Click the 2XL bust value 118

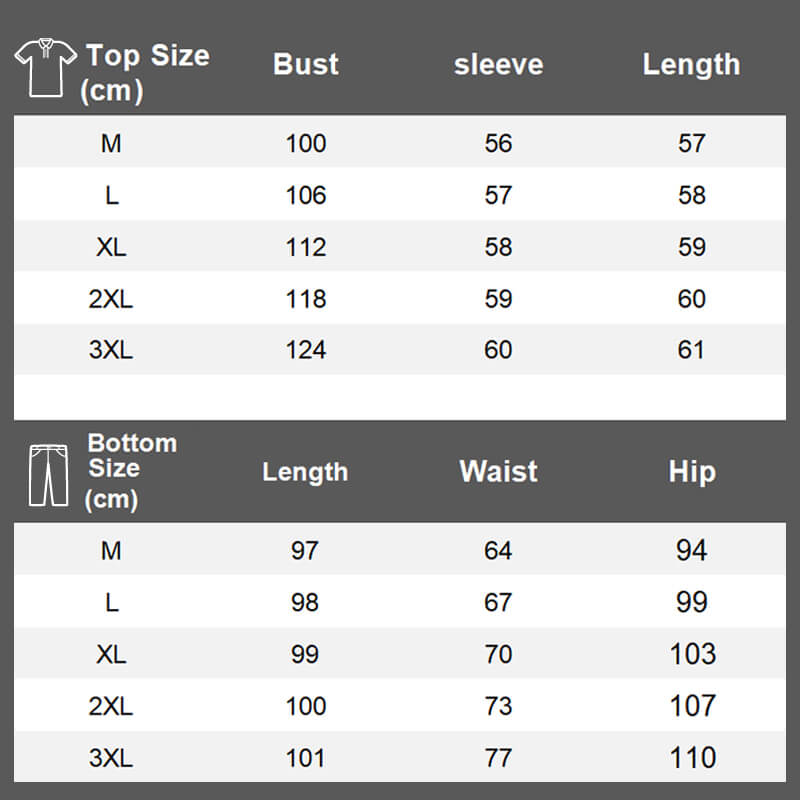(305, 299)
